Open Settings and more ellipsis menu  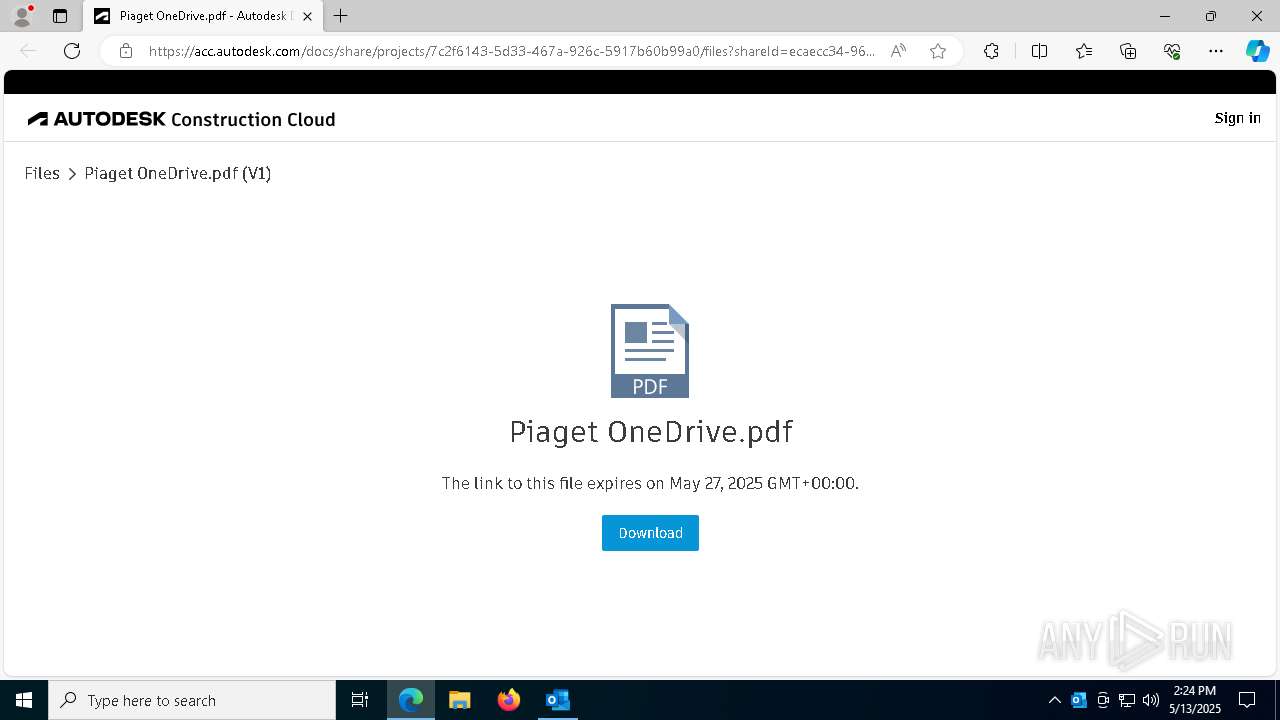pyautogui.click(x=1216, y=51)
